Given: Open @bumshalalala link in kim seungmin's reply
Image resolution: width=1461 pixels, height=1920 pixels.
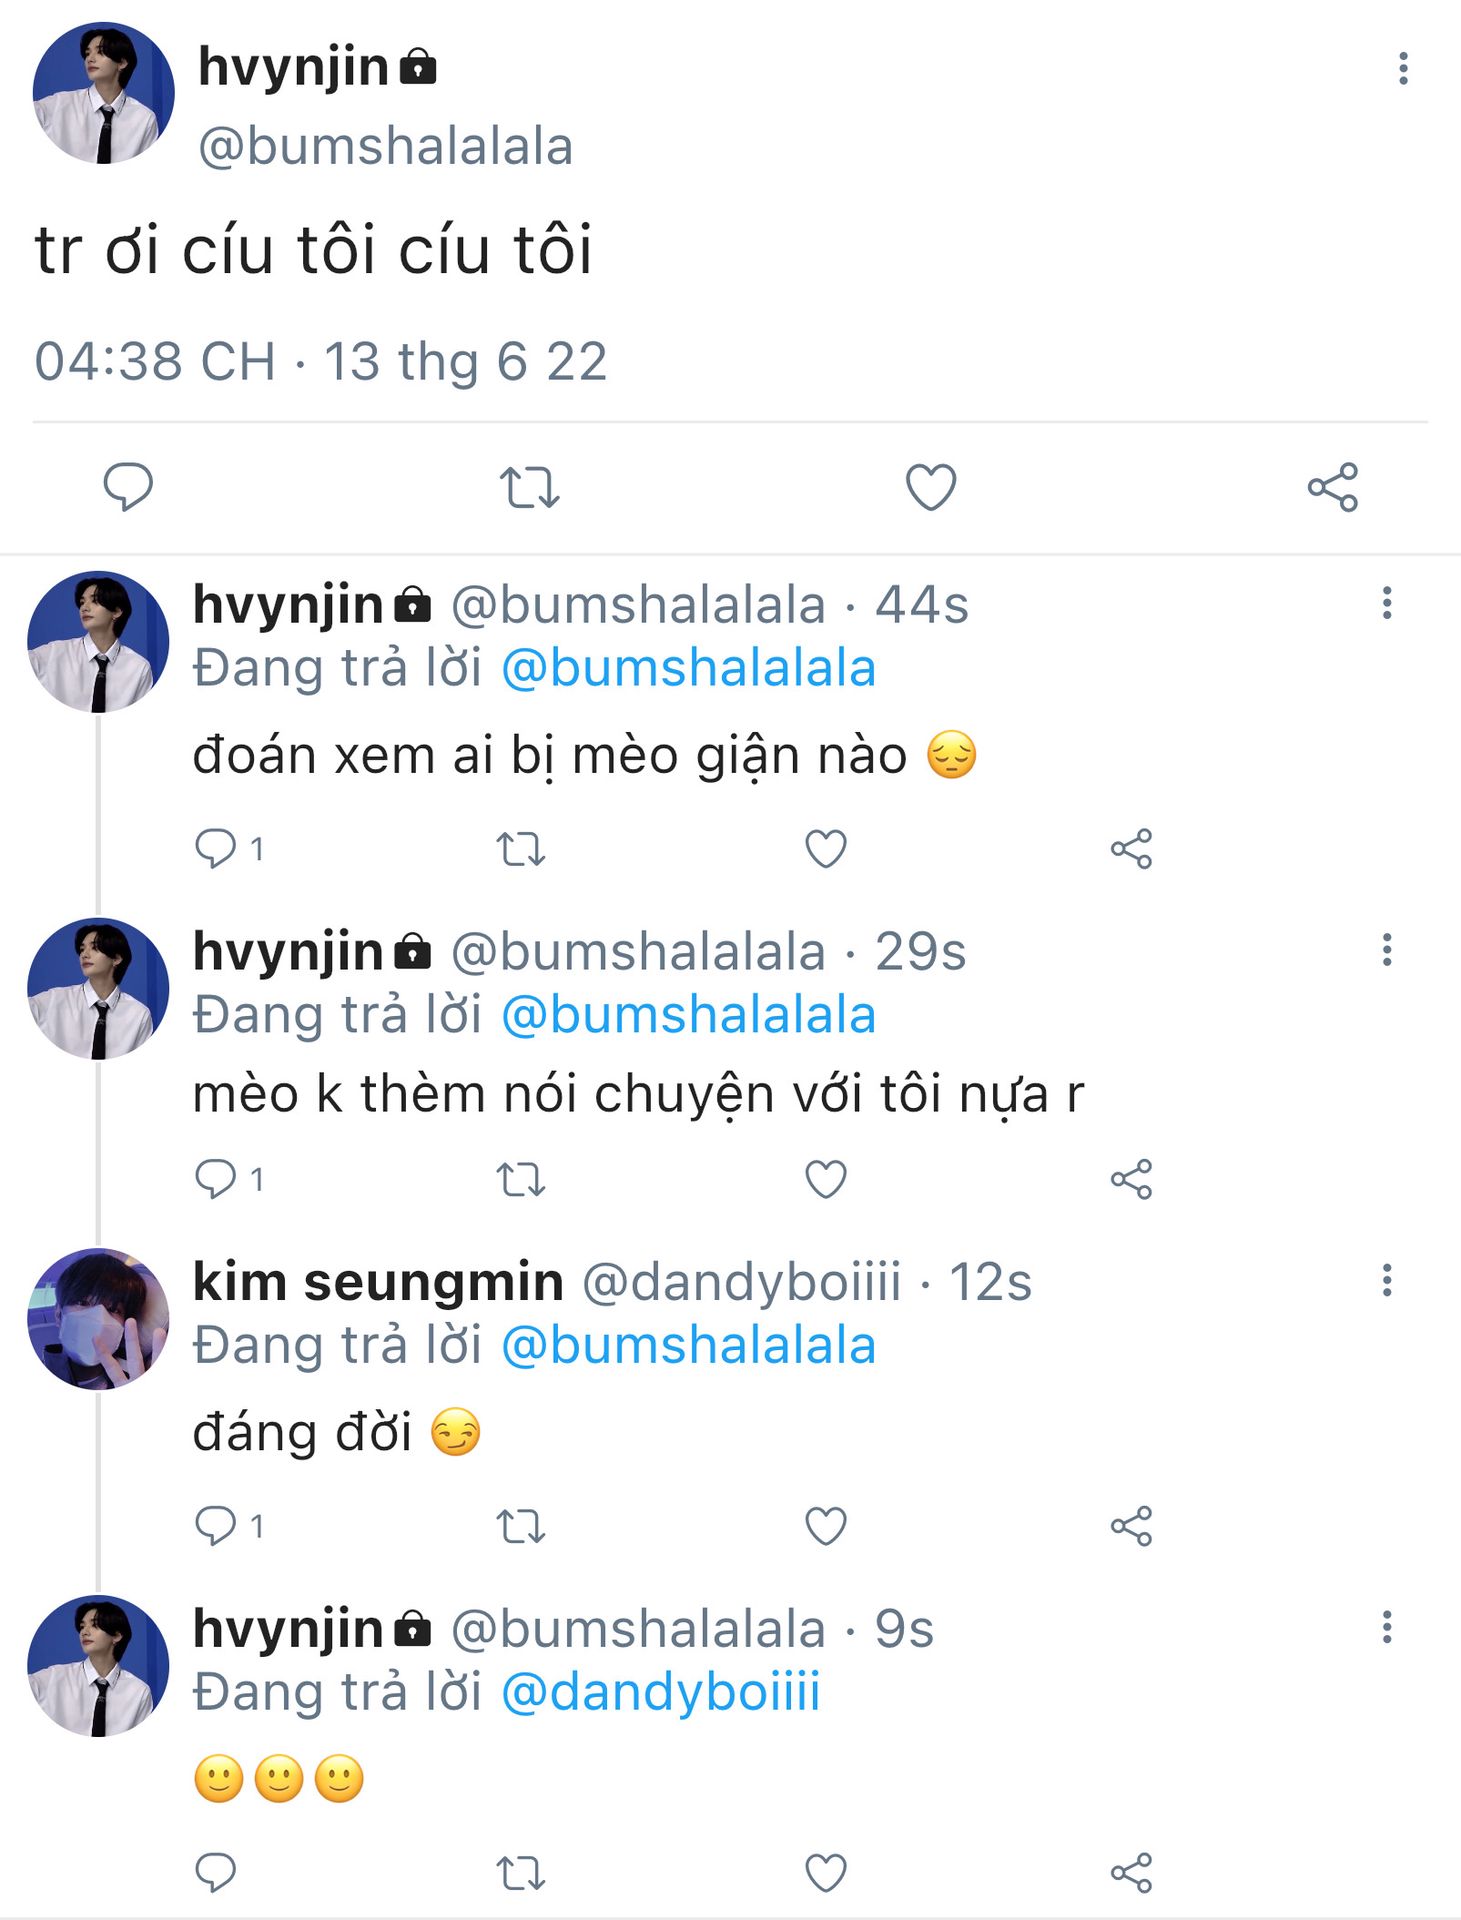Looking at the screenshot, I should coord(688,1345).
